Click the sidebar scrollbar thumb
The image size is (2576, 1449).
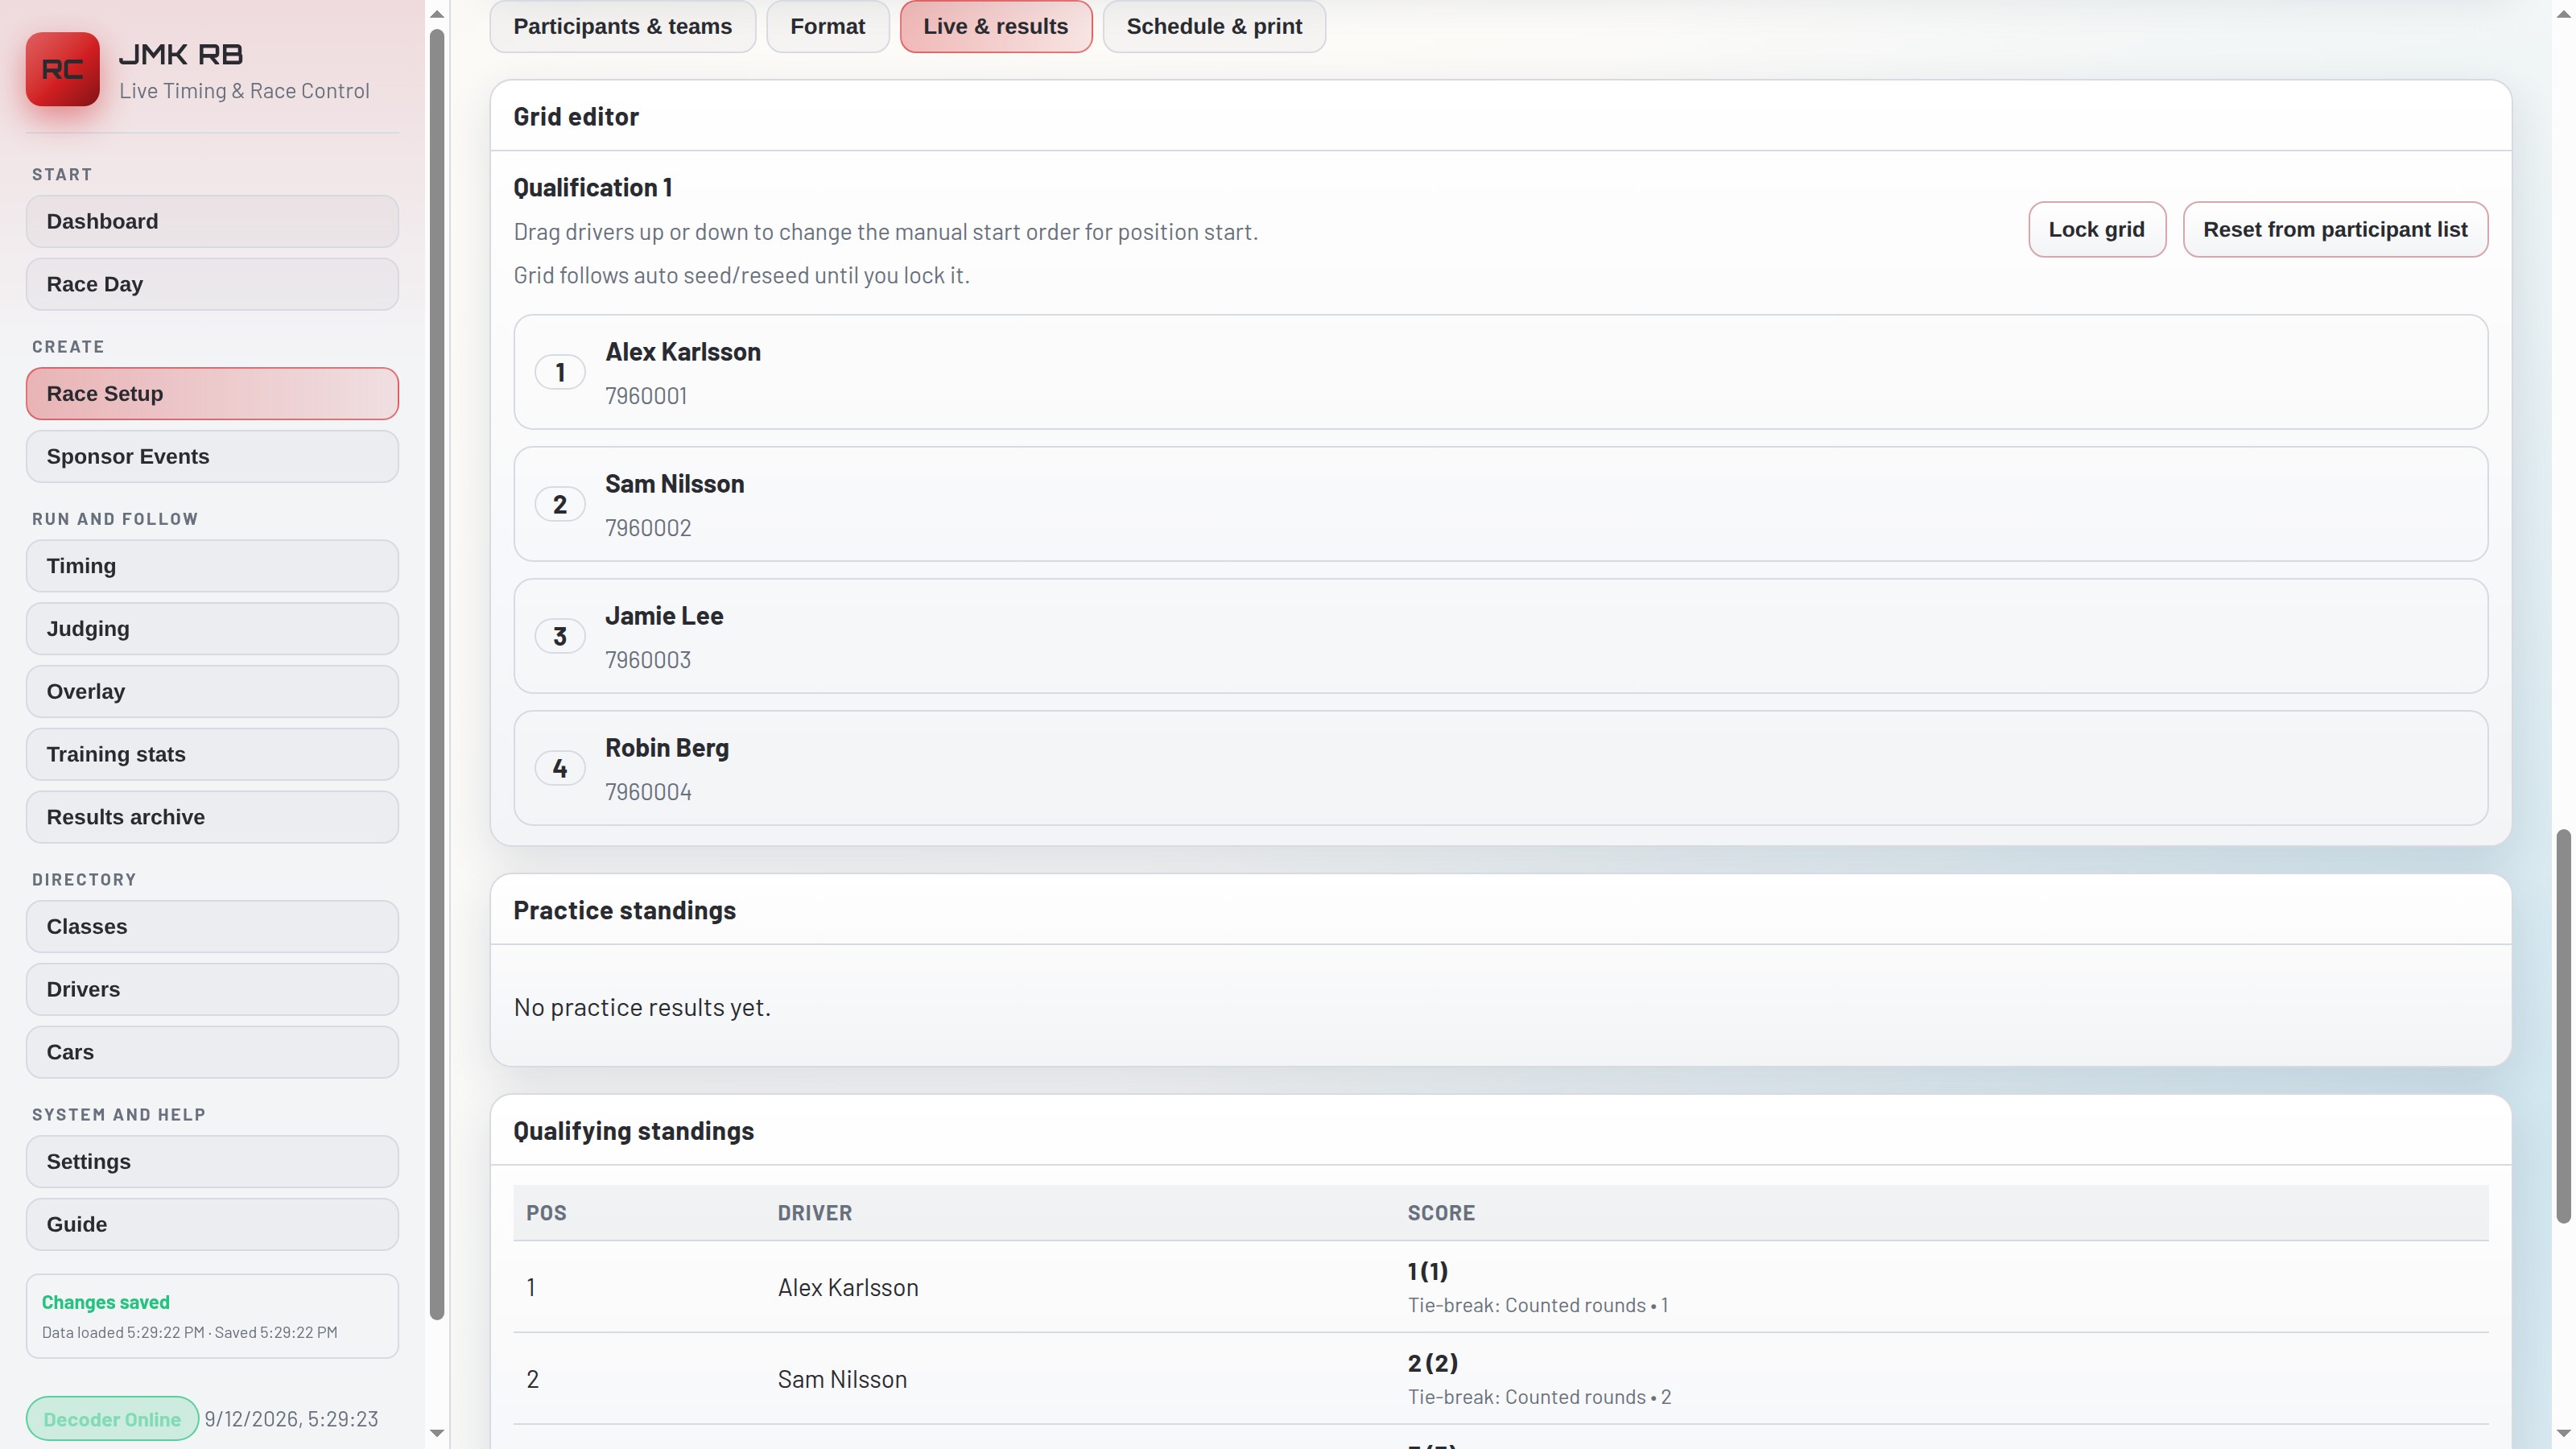click(436, 675)
